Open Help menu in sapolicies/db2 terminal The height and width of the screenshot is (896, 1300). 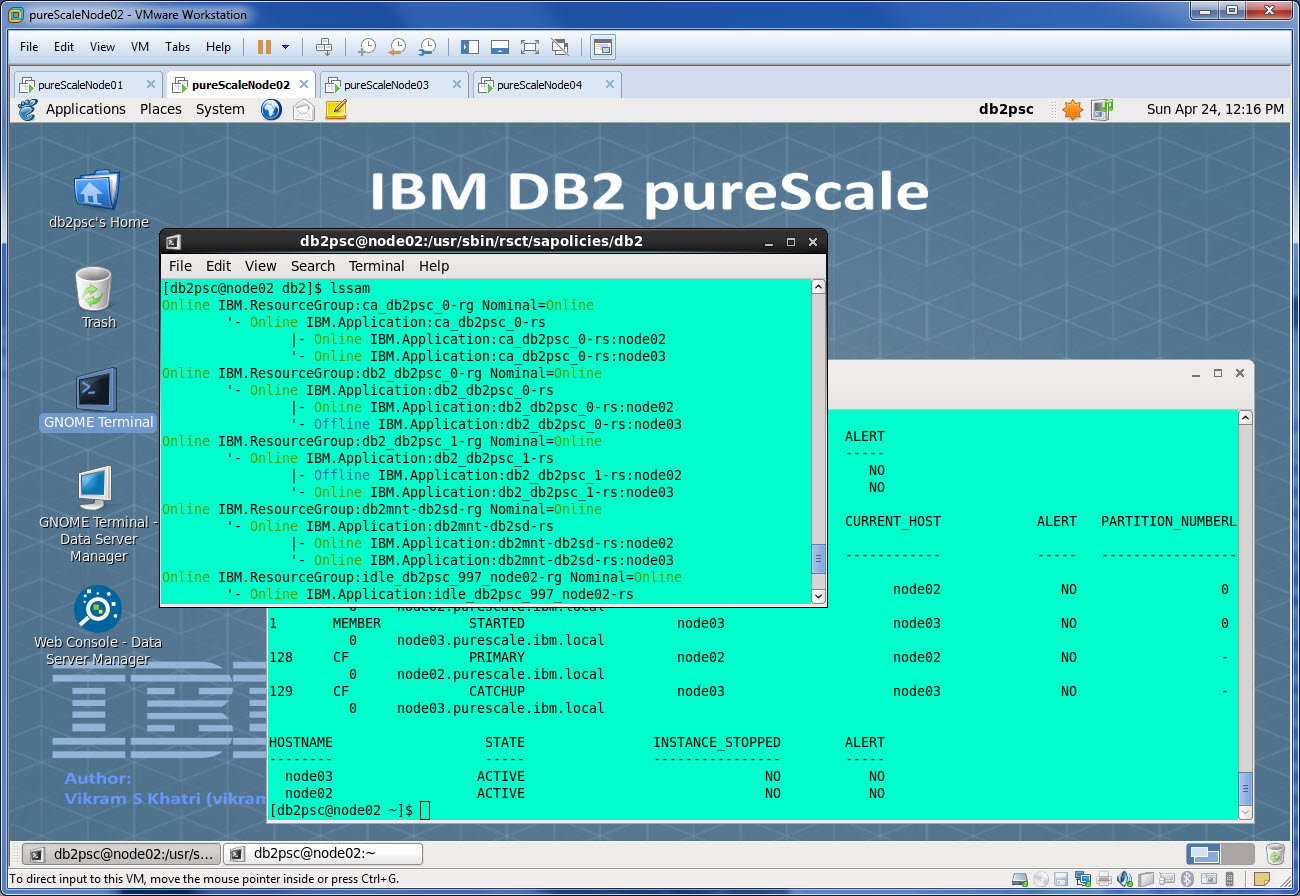click(x=434, y=266)
